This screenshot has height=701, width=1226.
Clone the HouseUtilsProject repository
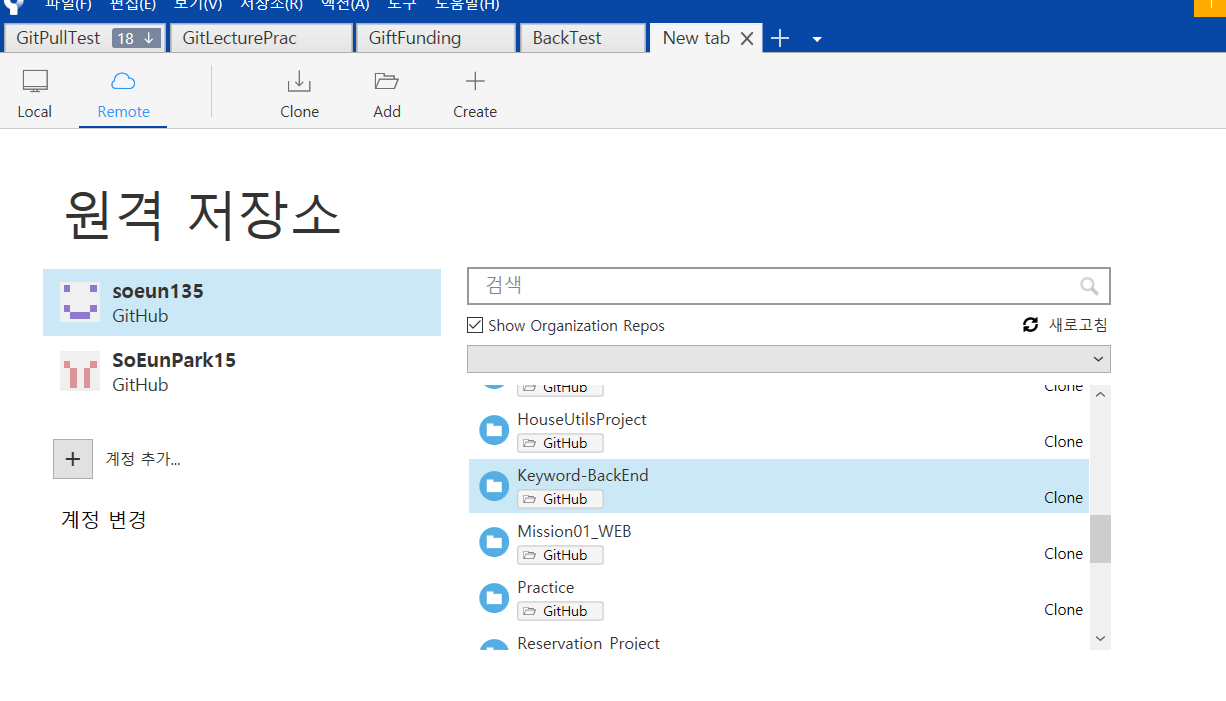(1063, 441)
